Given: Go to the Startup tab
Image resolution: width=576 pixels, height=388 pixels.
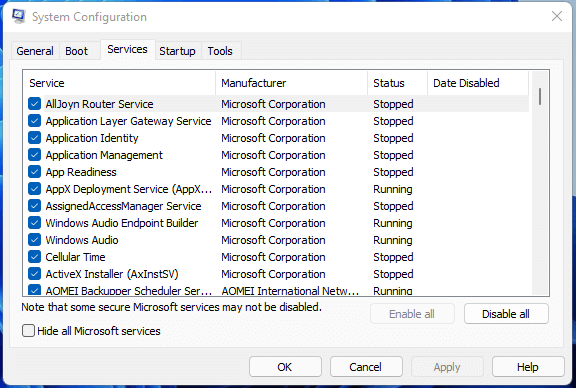Looking at the screenshot, I should click(x=177, y=51).
